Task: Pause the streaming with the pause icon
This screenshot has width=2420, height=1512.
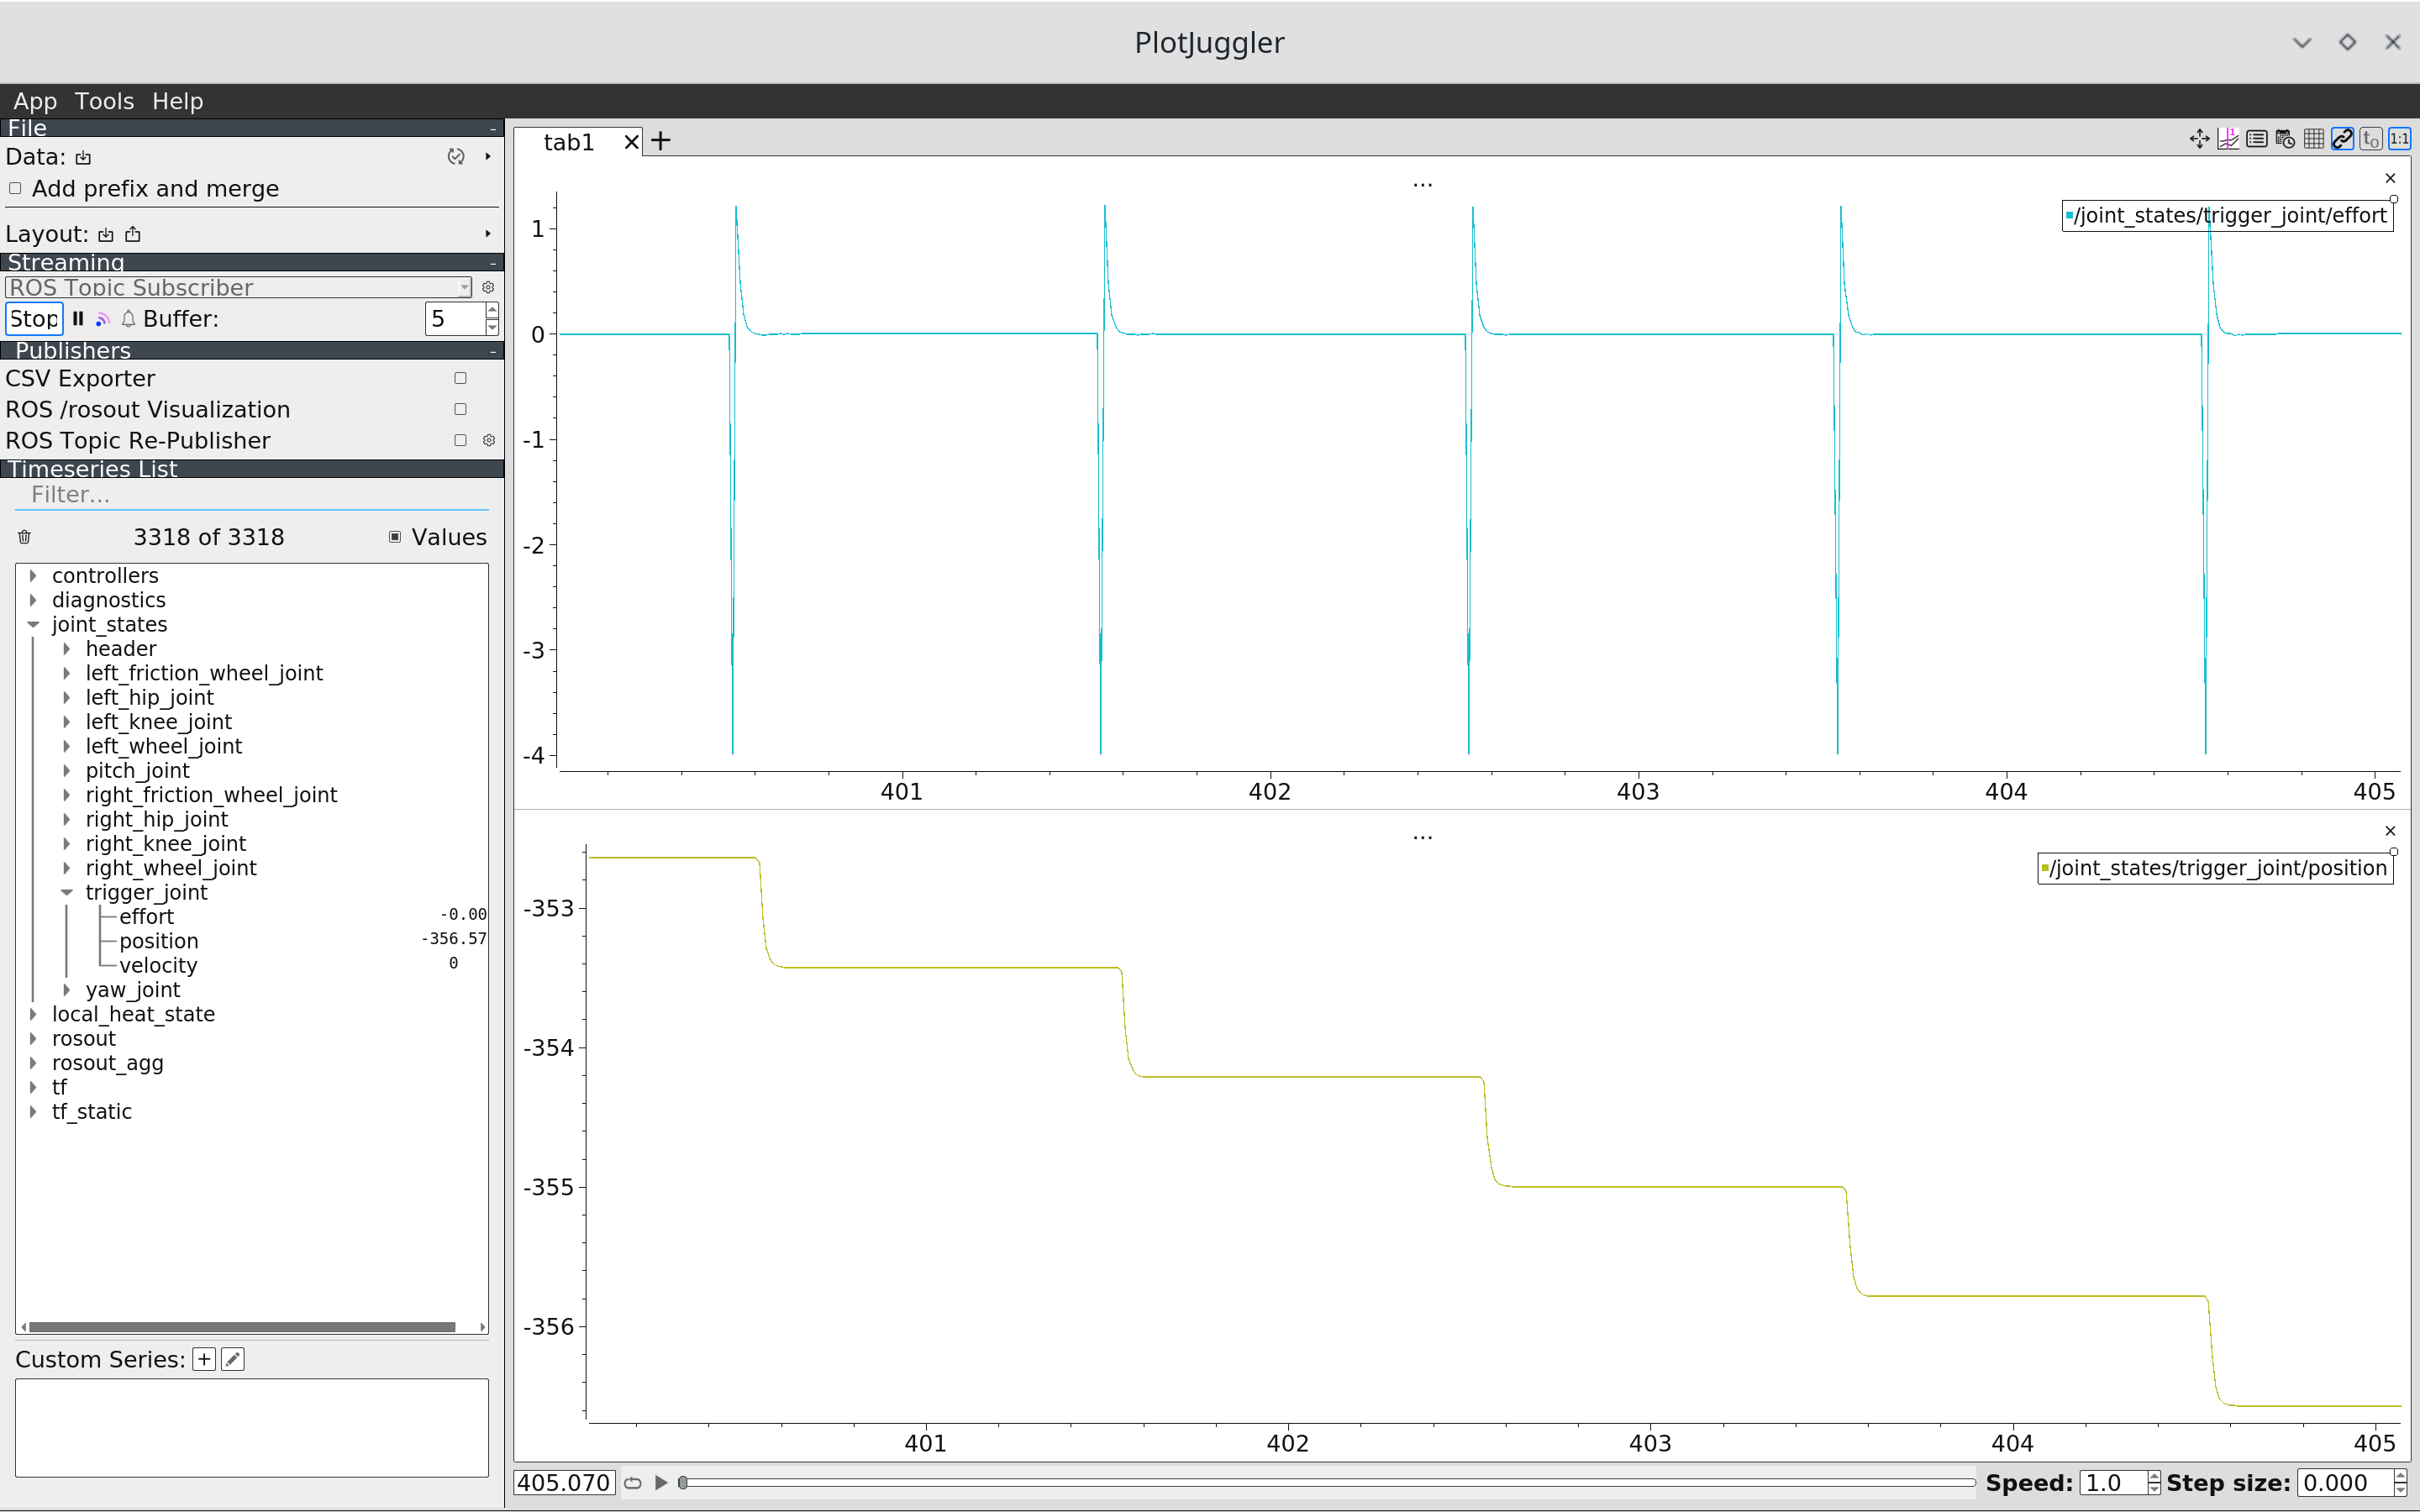Action: 78,319
